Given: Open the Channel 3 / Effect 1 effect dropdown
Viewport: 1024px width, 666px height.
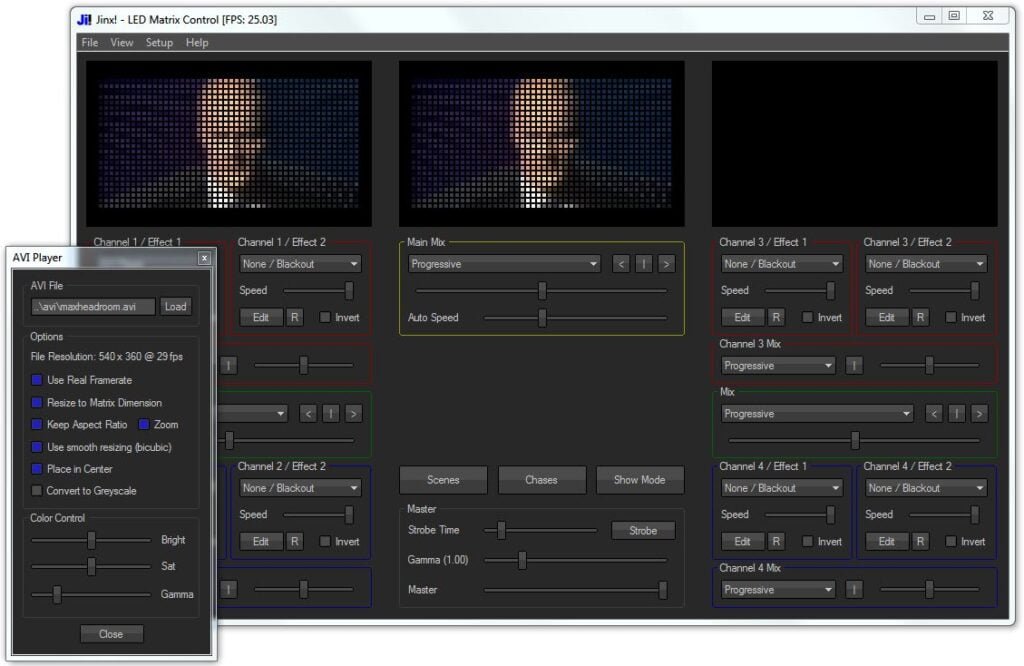Looking at the screenshot, I should pyautogui.click(x=780, y=263).
